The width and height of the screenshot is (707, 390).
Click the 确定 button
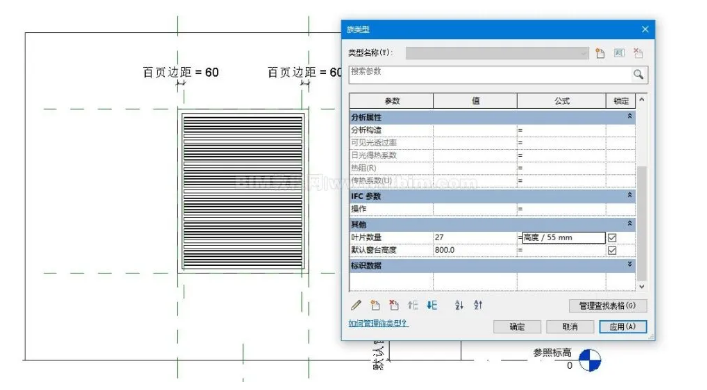pyautogui.click(x=517, y=327)
